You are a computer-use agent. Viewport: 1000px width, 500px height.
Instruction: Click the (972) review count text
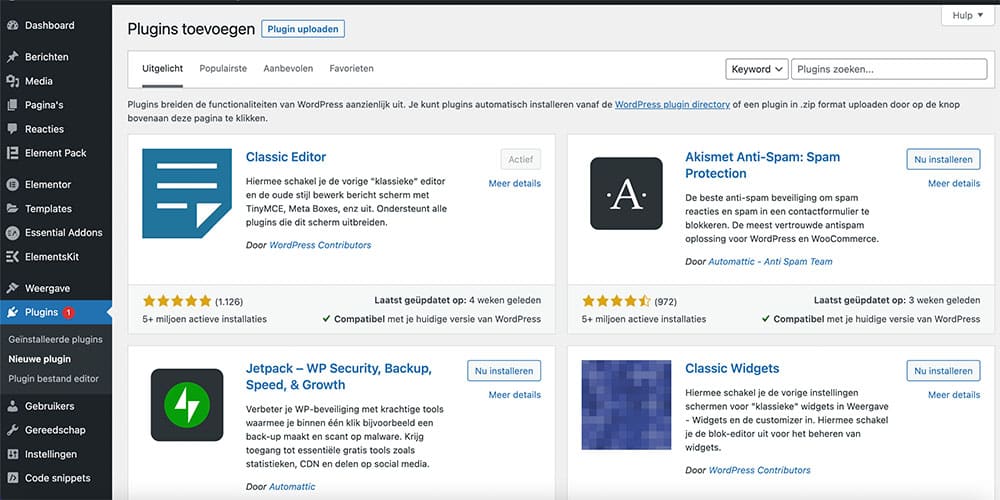click(x=665, y=302)
